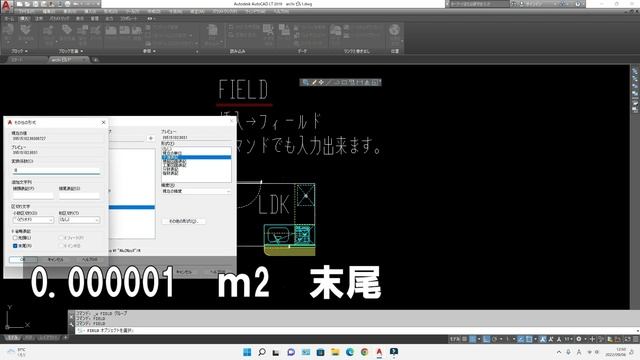Image resolution: width=640 pixels, height=360 pixels.
Task: Toggle polar tracking in status bar
Action: coord(494,339)
